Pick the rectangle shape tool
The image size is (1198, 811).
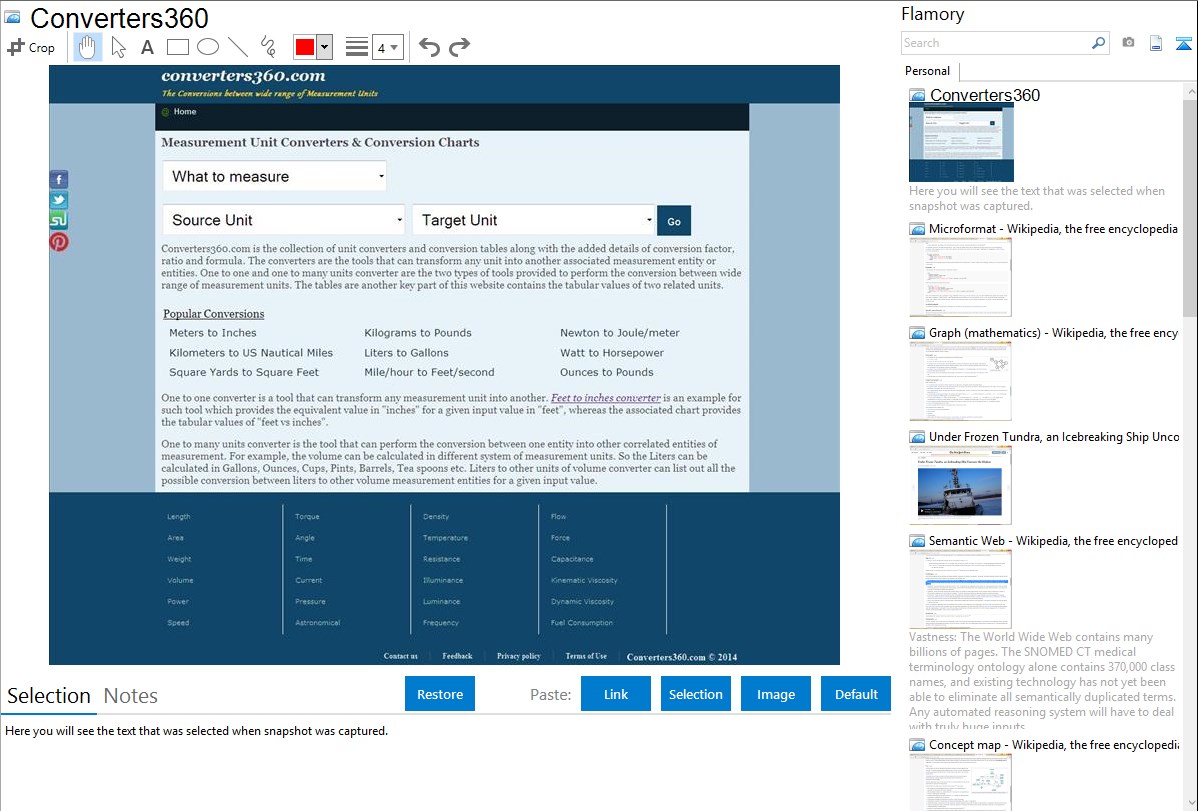coord(177,47)
